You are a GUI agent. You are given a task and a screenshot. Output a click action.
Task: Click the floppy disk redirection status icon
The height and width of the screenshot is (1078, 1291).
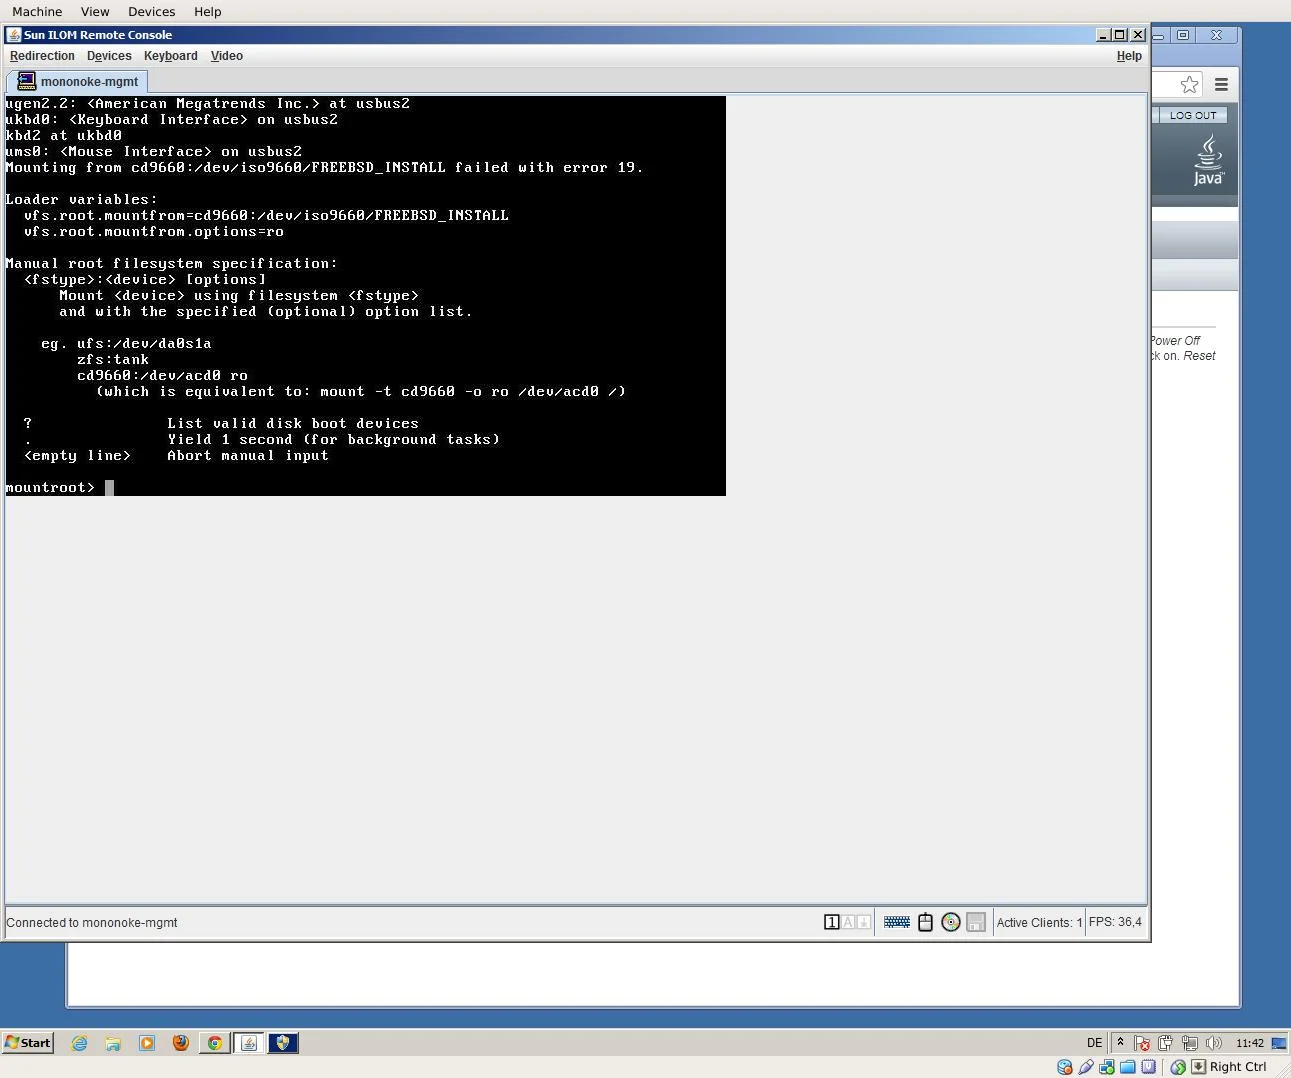(976, 922)
